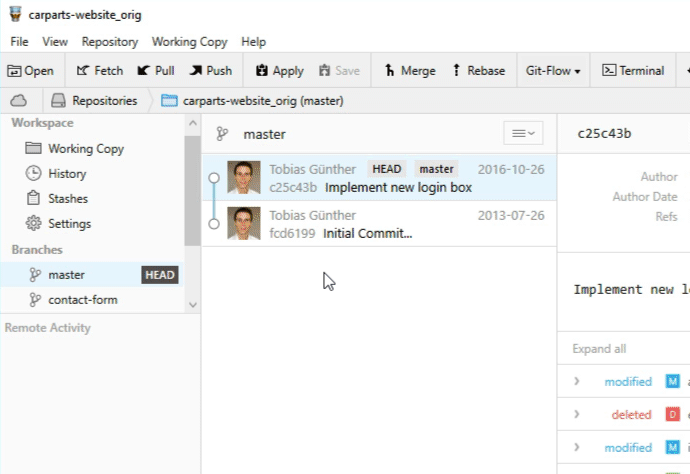Select the Initial Commit fcd6199 row
This screenshot has width=690, height=474.
pyautogui.click(x=379, y=224)
